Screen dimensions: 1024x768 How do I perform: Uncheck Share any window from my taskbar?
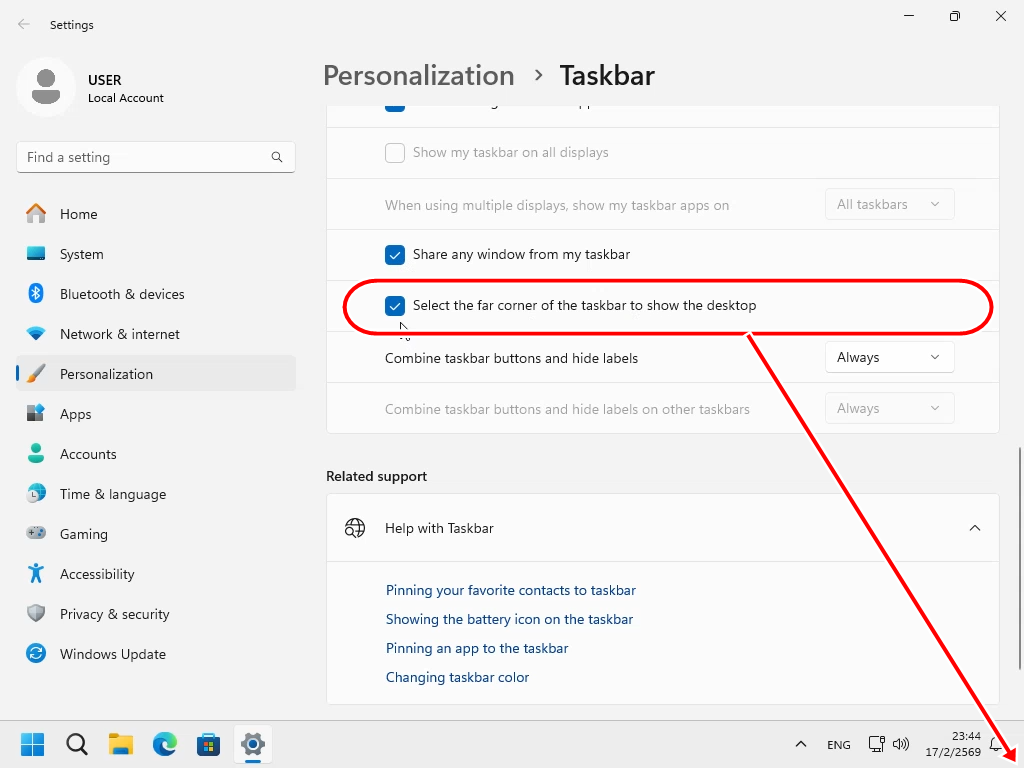tap(395, 254)
